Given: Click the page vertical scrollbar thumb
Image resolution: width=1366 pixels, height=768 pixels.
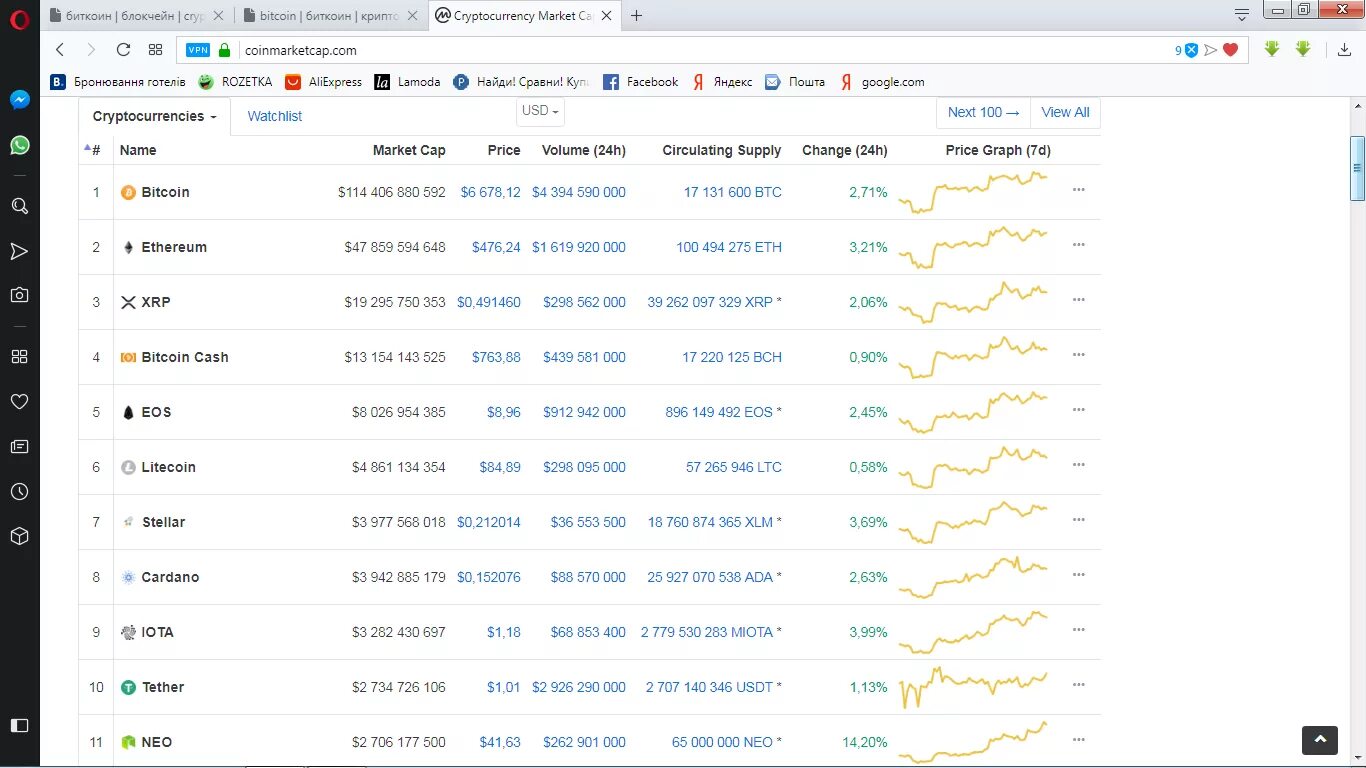Looking at the screenshot, I should pos(1357,167).
